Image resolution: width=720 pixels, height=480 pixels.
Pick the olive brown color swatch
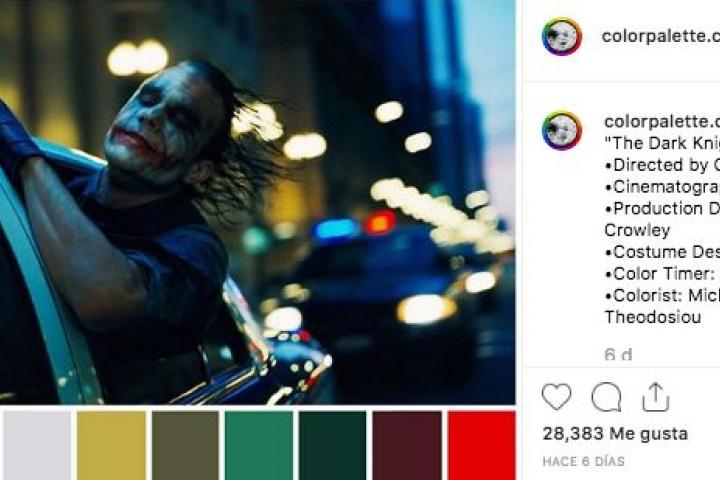[186, 446]
